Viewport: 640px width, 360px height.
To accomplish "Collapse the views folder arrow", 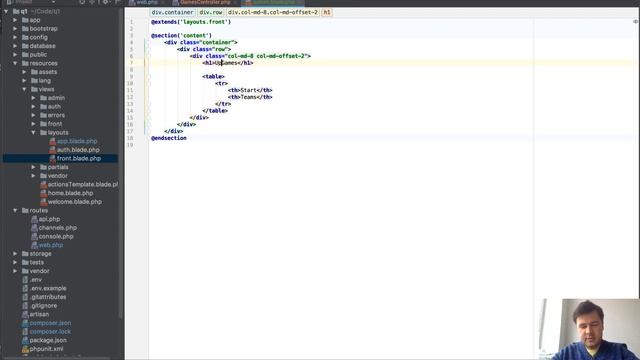I will pyautogui.click(x=24, y=89).
